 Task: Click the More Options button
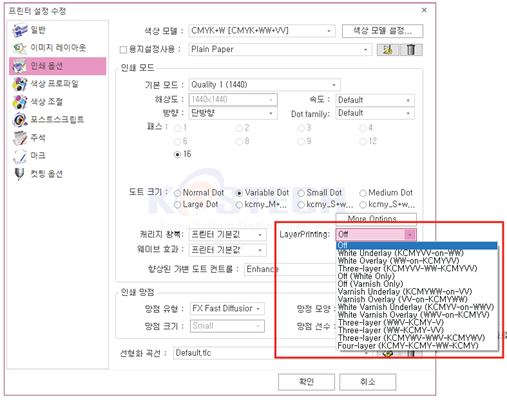(x=376, y=219)
